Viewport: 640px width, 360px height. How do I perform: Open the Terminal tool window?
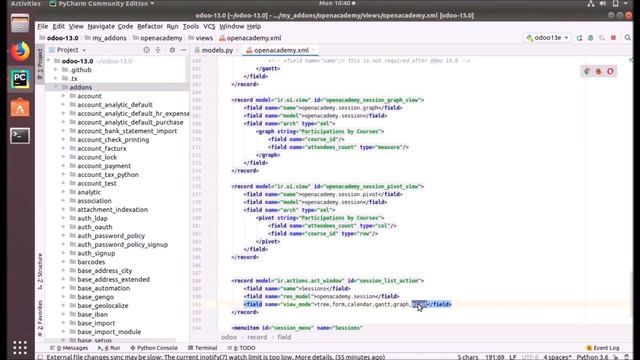click(x=202, y=348)
